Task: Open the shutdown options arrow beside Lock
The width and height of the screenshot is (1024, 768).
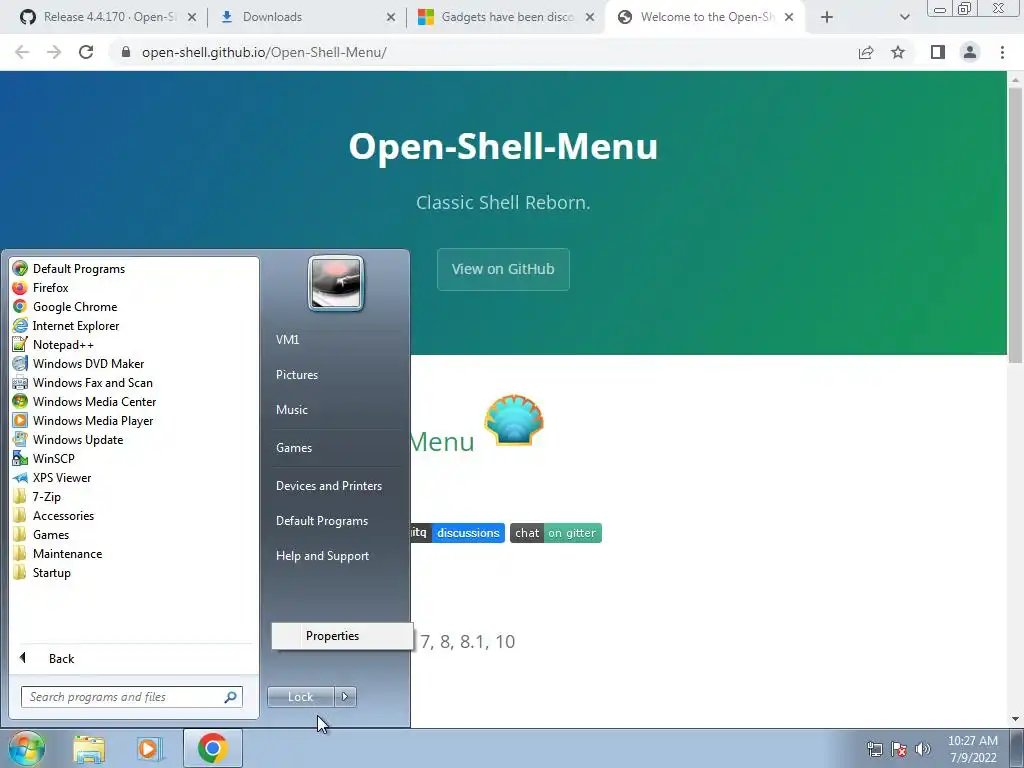Action: pyautogui.click(x=345, y=697)
